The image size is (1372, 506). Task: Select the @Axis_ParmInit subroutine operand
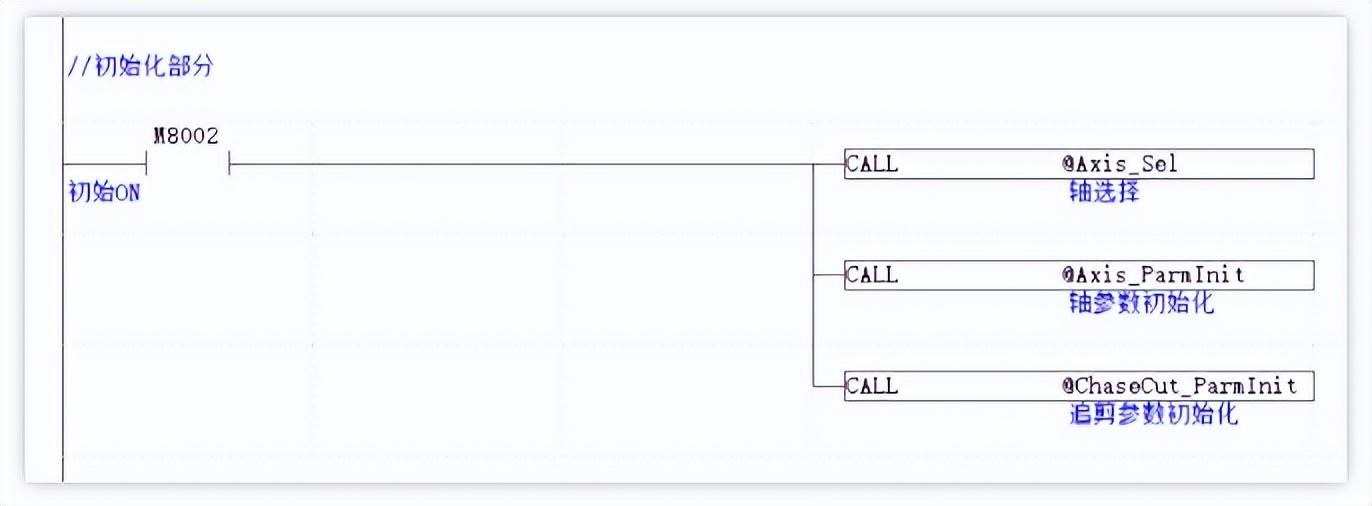[x=1153, y=275]
